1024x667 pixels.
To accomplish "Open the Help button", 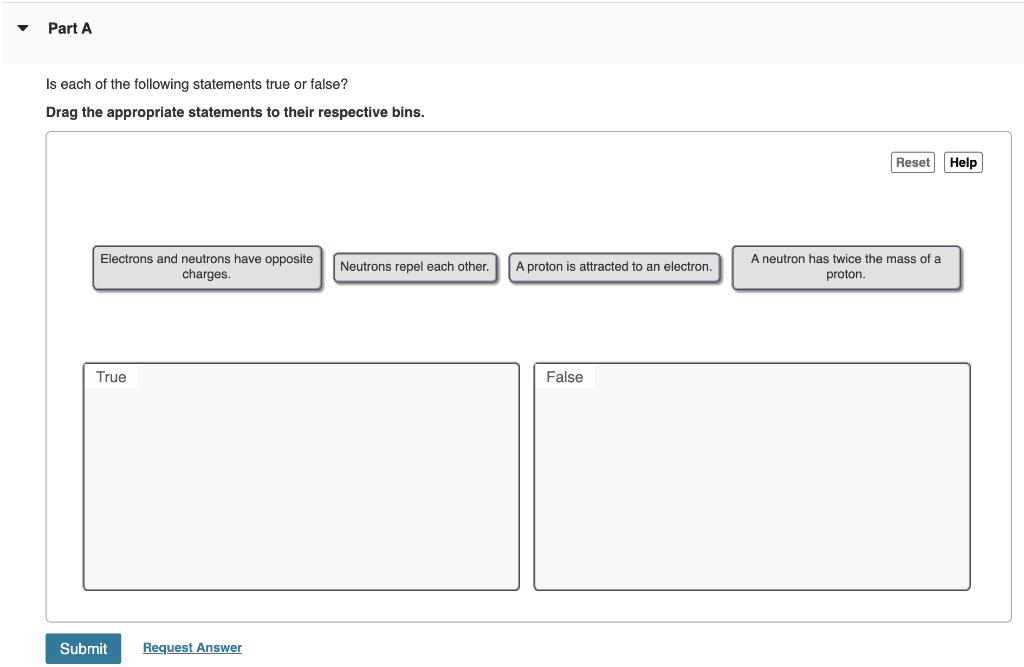I will coord(963,162).
